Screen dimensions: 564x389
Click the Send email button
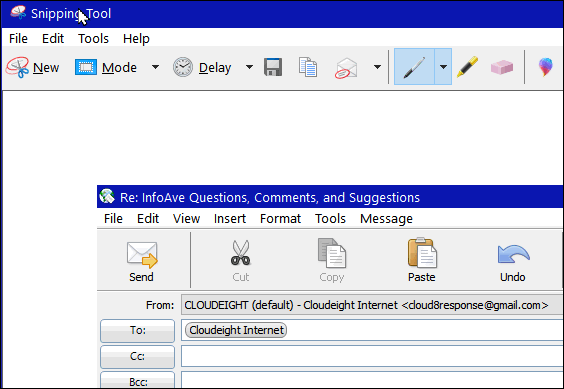coord(142,261)
